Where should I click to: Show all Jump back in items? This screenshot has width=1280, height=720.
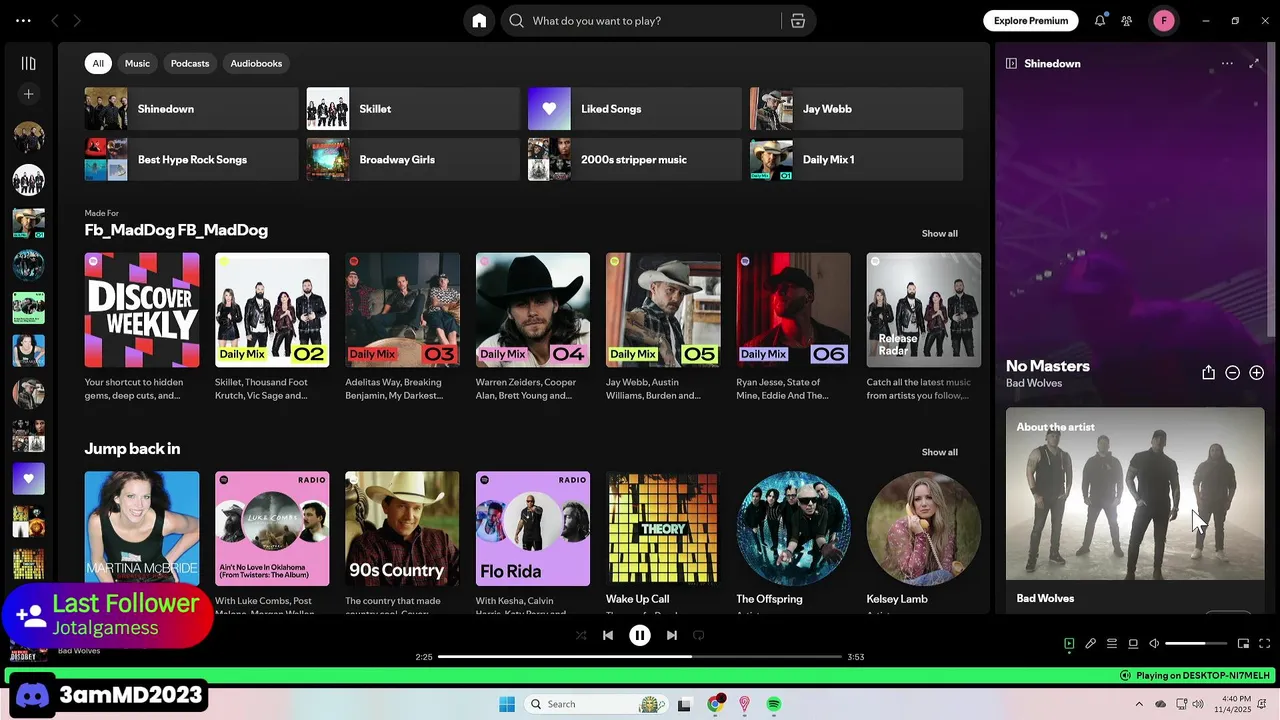939,452
